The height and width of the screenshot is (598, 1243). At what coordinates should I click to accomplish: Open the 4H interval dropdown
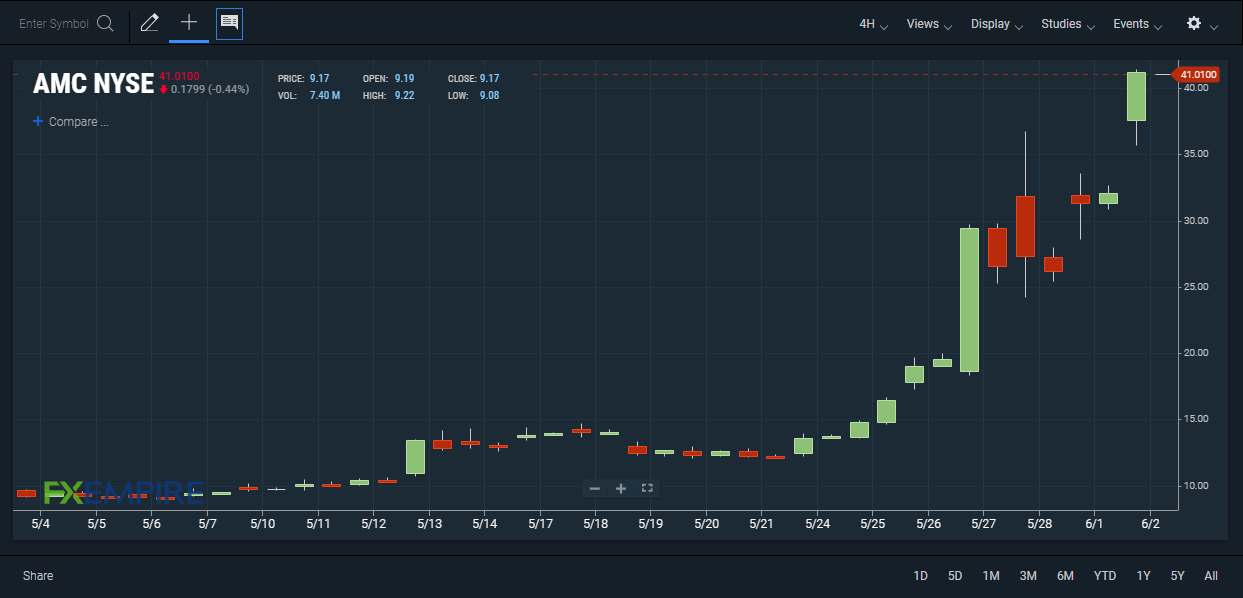point(874,24)
